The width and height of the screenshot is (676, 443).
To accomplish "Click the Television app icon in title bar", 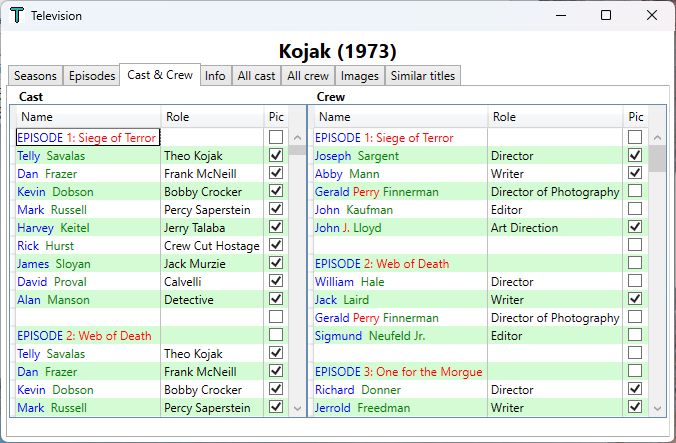I will click(17, 16).
